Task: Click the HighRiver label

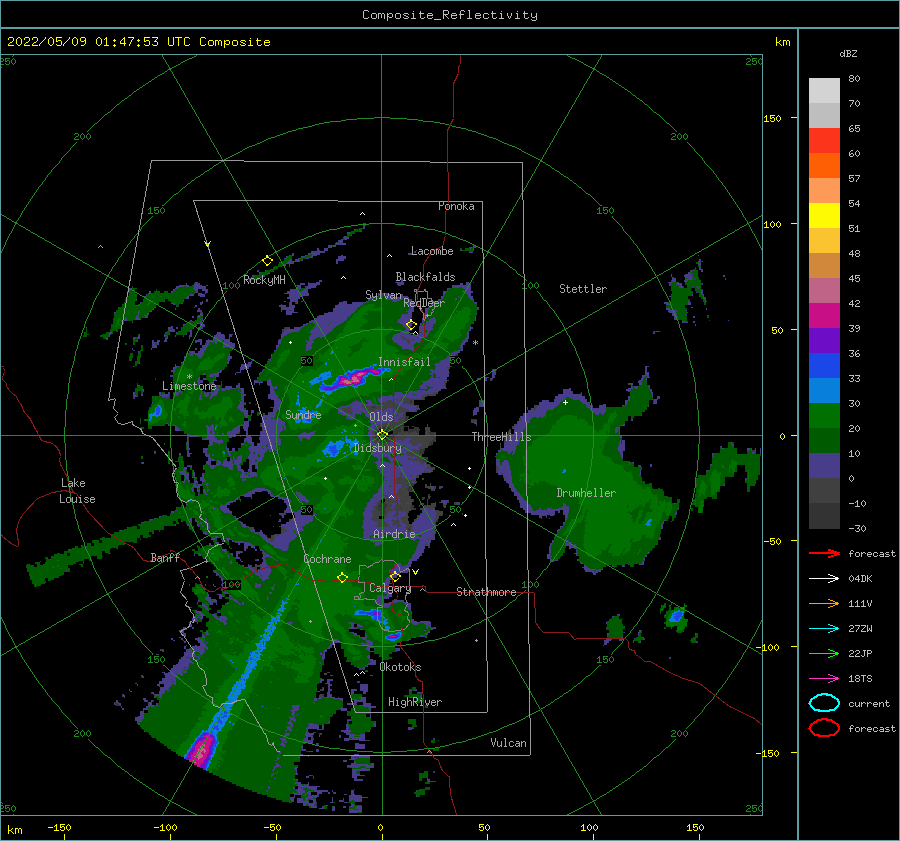Action: 415,702
